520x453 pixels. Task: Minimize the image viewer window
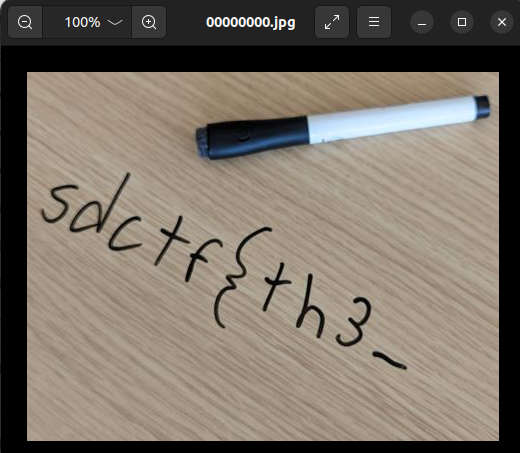[422, 22]
